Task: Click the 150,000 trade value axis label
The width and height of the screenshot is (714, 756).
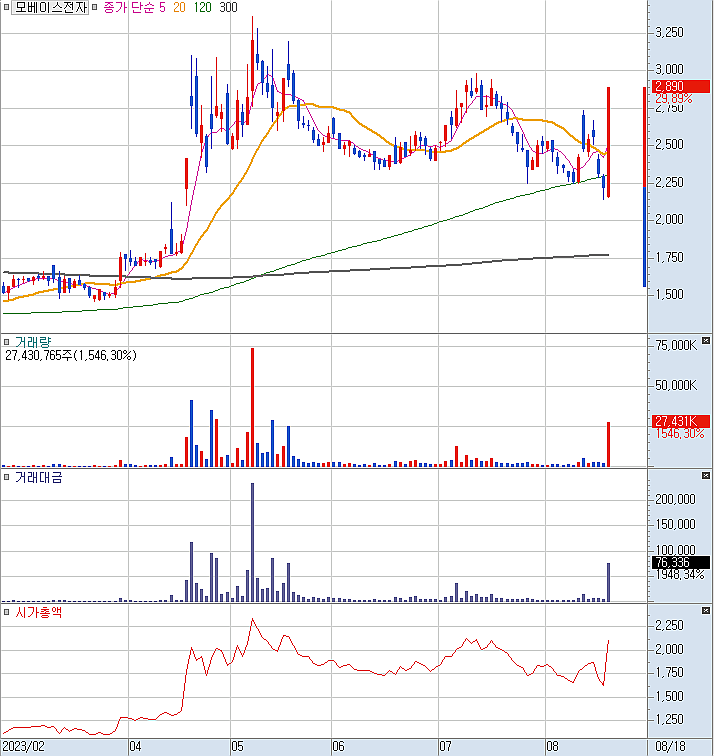Action: [675, 524]
